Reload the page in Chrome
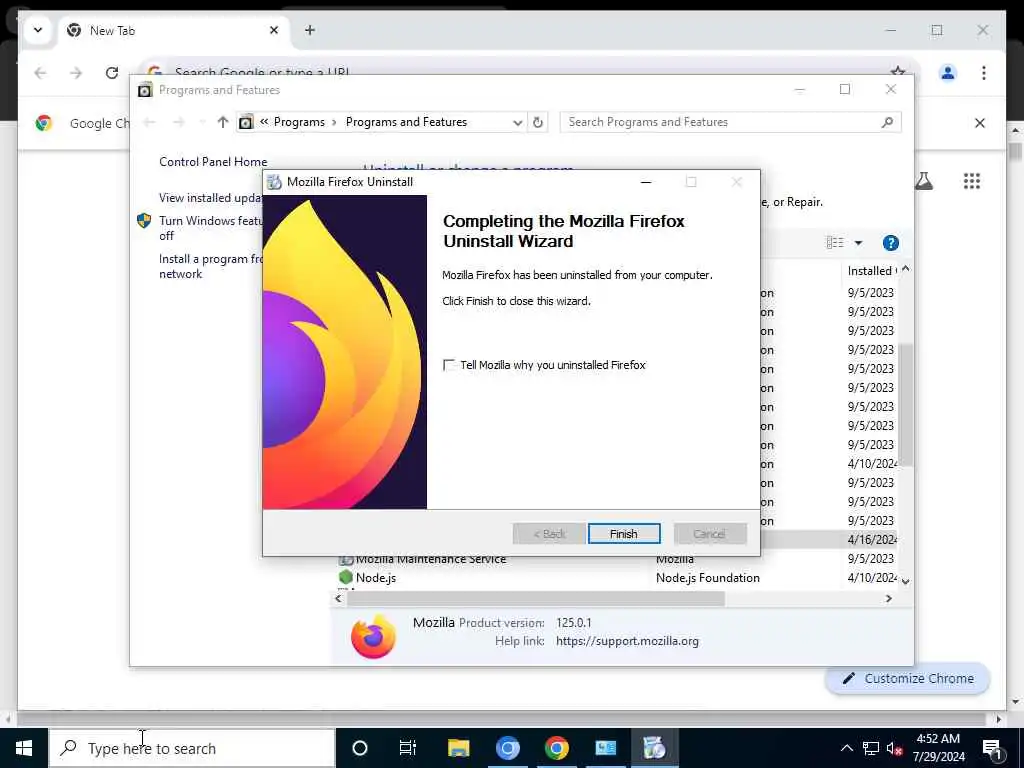This screenshot has height=768, width=1024. (x=112, y=72)
